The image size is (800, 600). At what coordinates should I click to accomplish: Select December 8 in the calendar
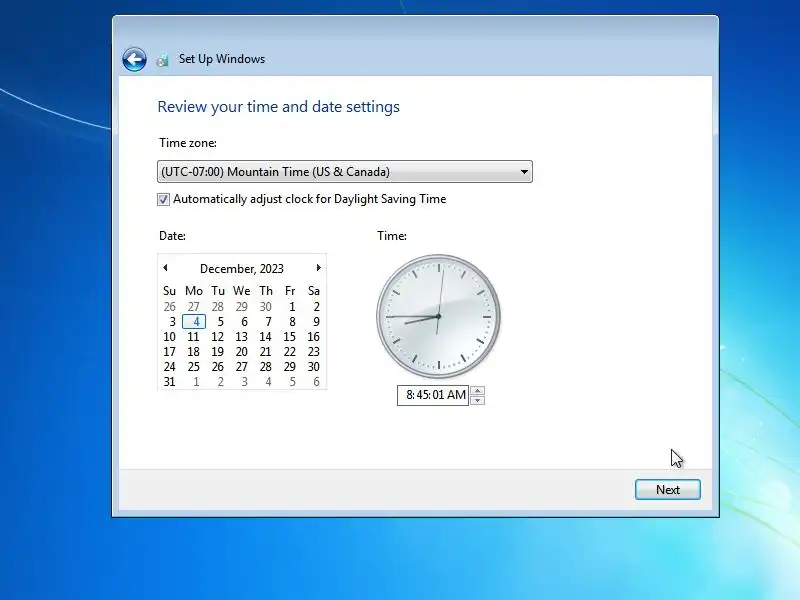tap(292, 322)
